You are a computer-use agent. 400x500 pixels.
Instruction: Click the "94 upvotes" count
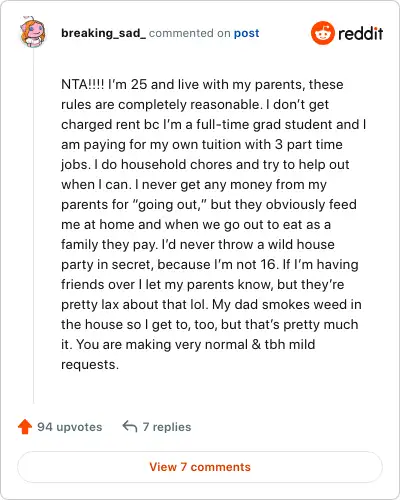point(70,427)
